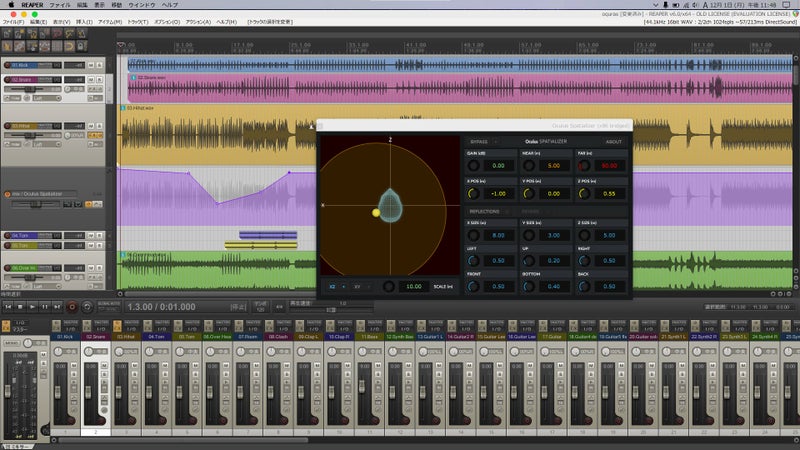The height and width of the screenshot is (450, 800).
Task: Click the GAIN knob in Oculus Spatializer
Action: (473, 165)
